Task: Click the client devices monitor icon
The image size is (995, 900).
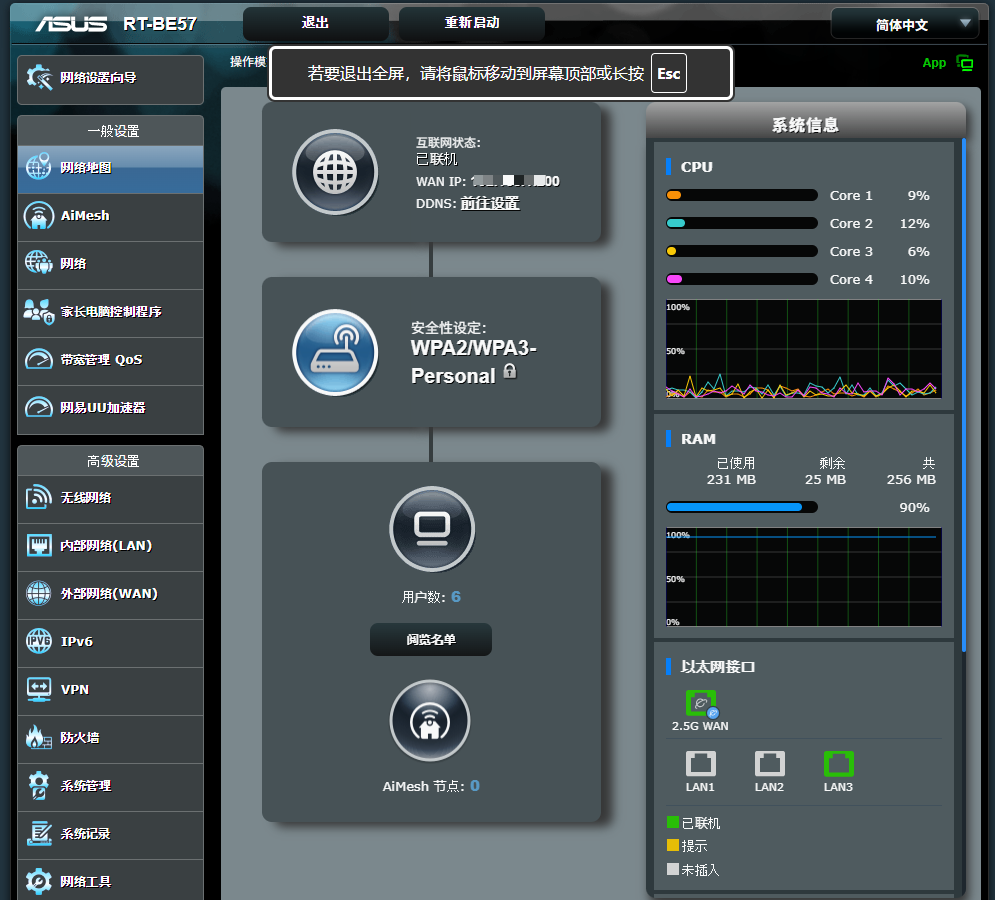Action: coord(431,528)
